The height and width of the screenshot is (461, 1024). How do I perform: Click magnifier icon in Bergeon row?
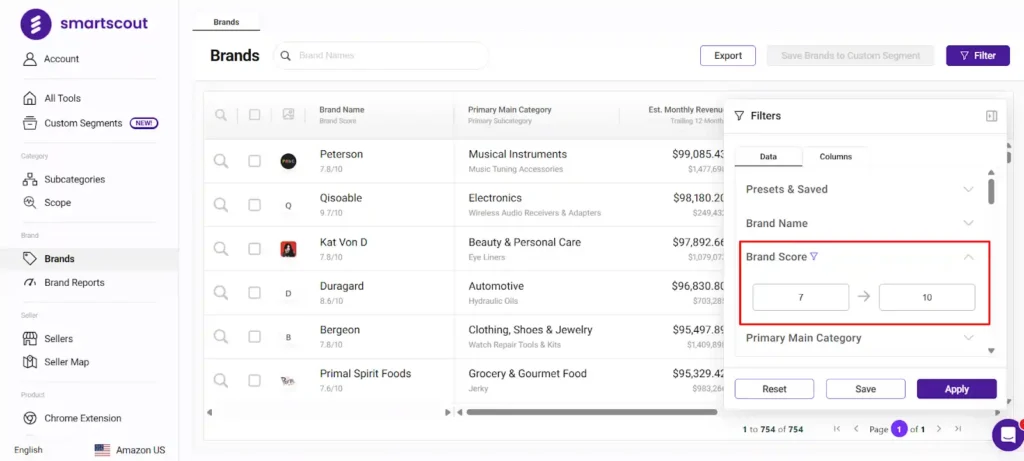point(221,336)
